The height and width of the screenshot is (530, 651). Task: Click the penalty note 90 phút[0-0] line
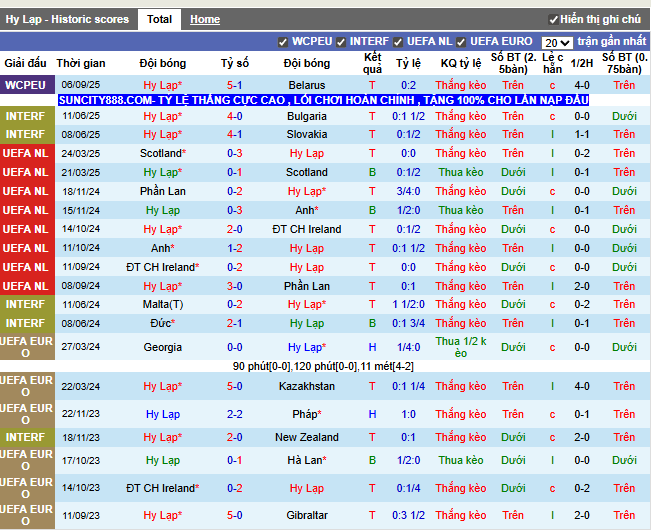pos(323,366)
